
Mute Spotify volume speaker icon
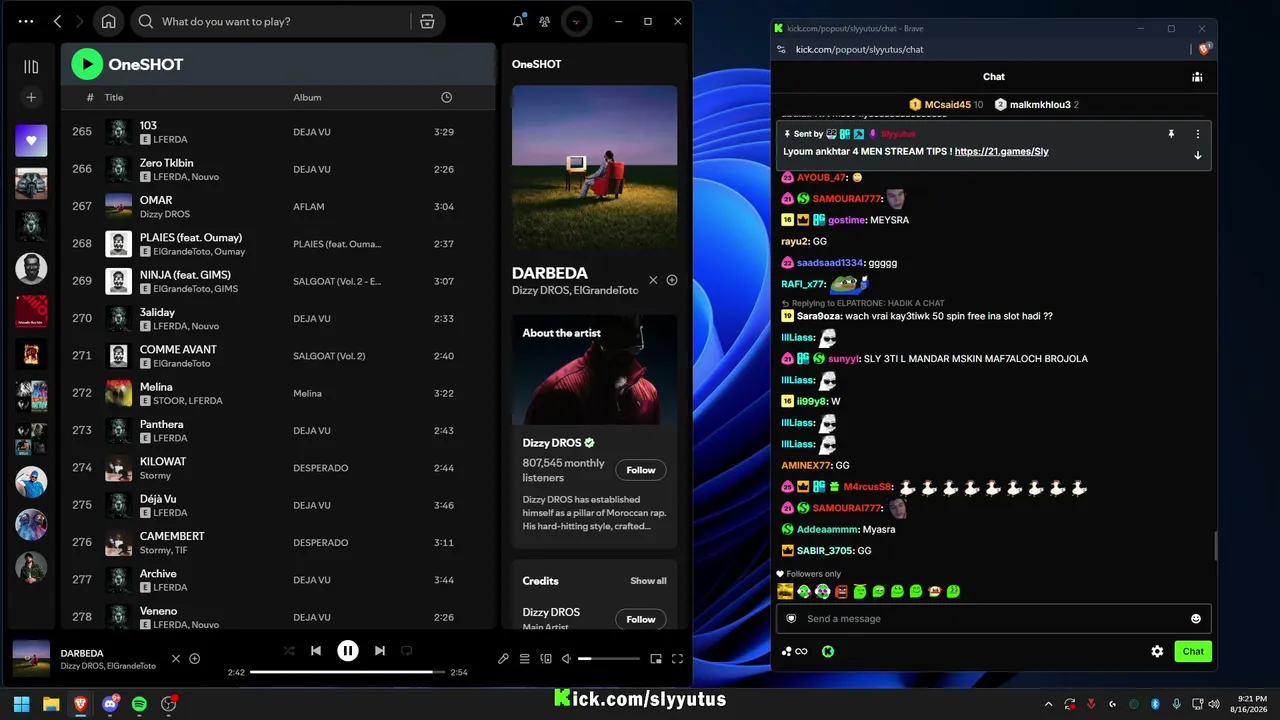tap(566, 659)
